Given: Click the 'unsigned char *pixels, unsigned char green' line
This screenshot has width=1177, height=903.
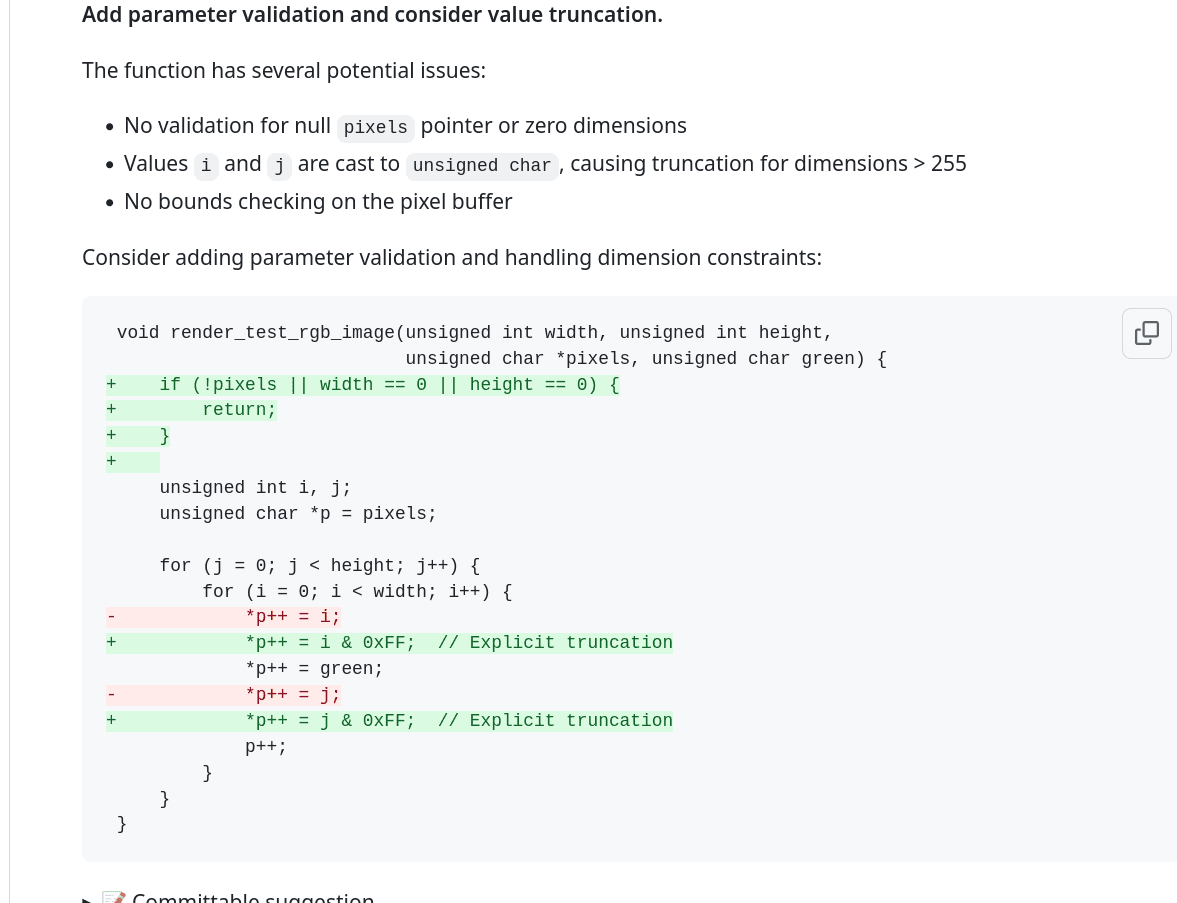Looking at the screenshot, I should [x=646, y=359].
